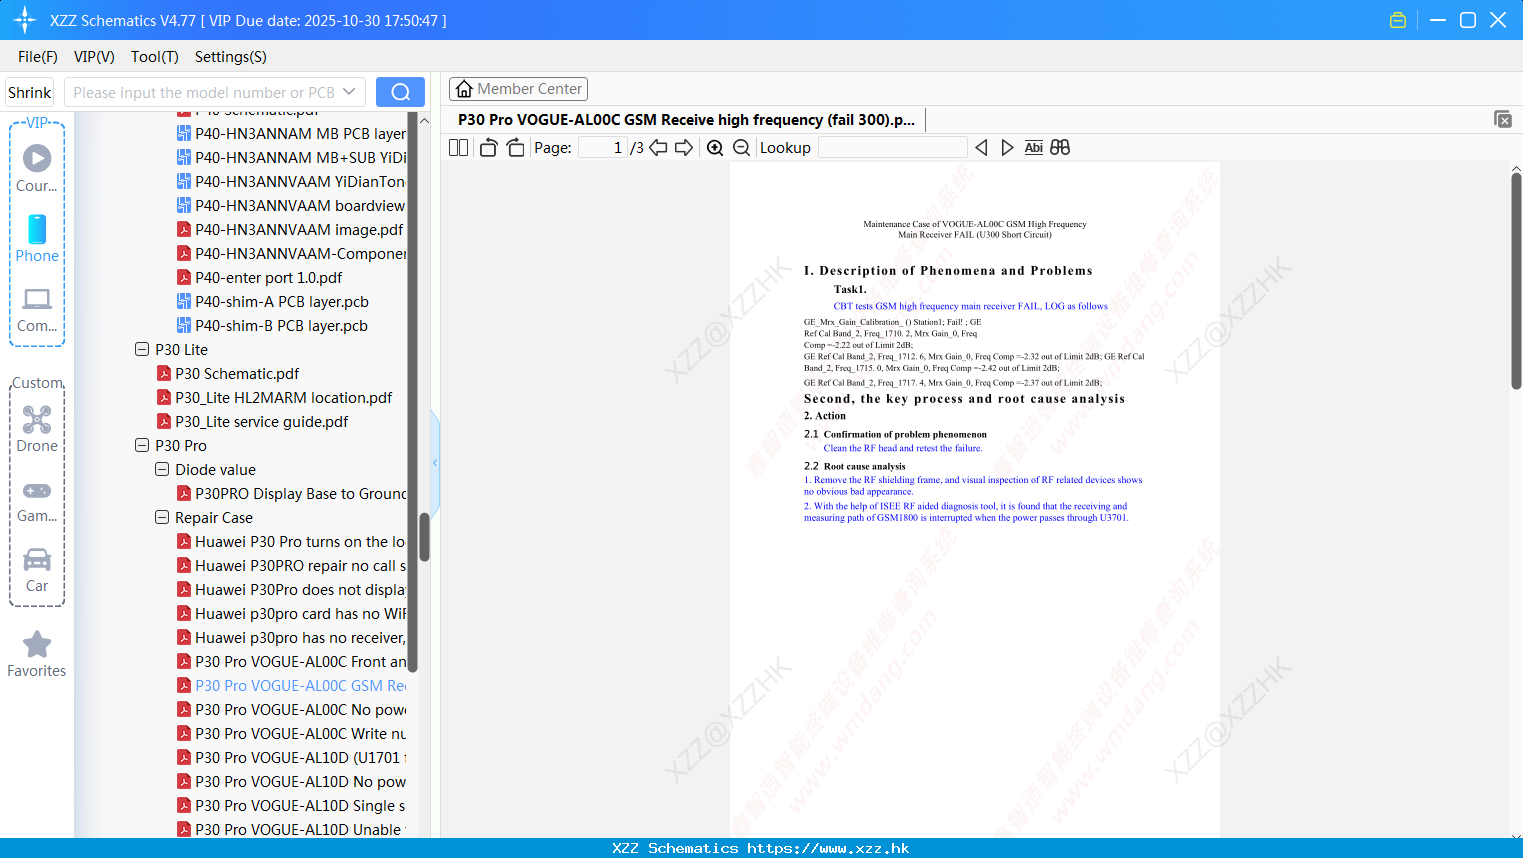Image resolution: width=1523 pixels, height=858 pixels.
Task: Open P40-HN3ANNVAAM image.pdf
Action: click(290, 229)
